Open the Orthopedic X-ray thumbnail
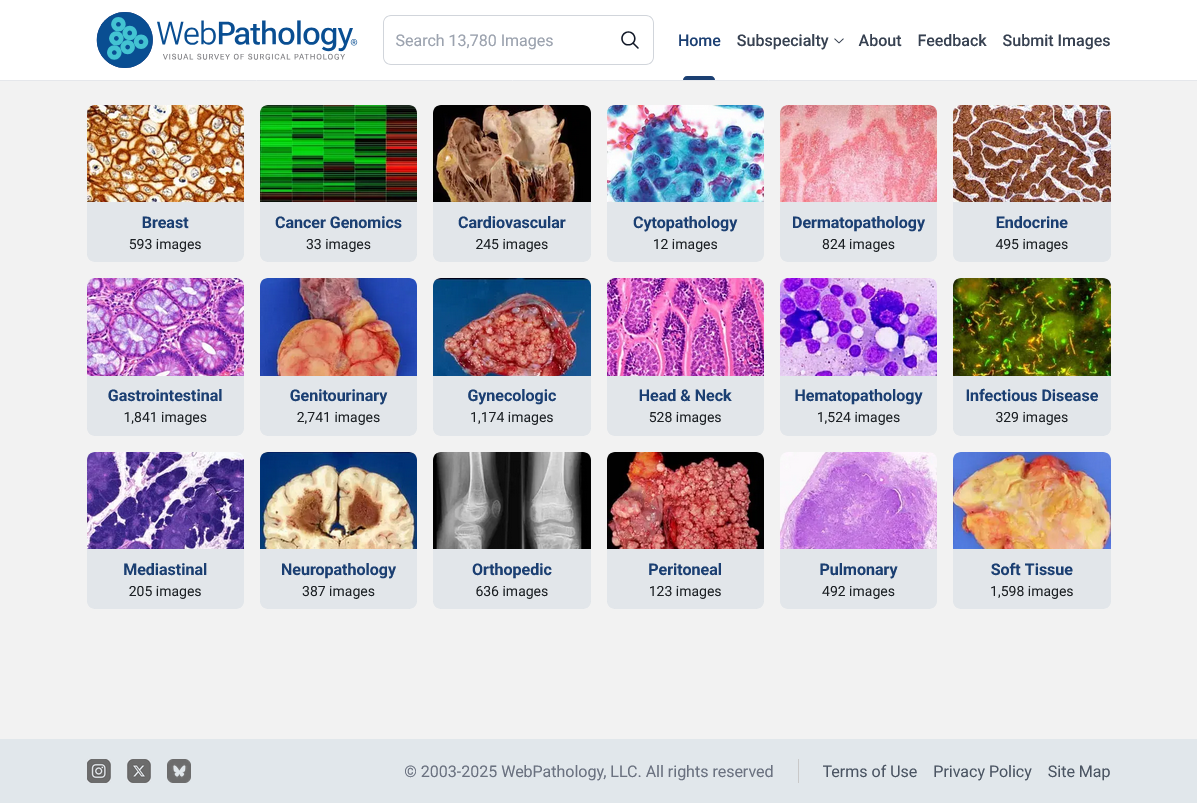The width and height of the screenshot is (1197, 803). pyautogui.click(x=511, y=500)
